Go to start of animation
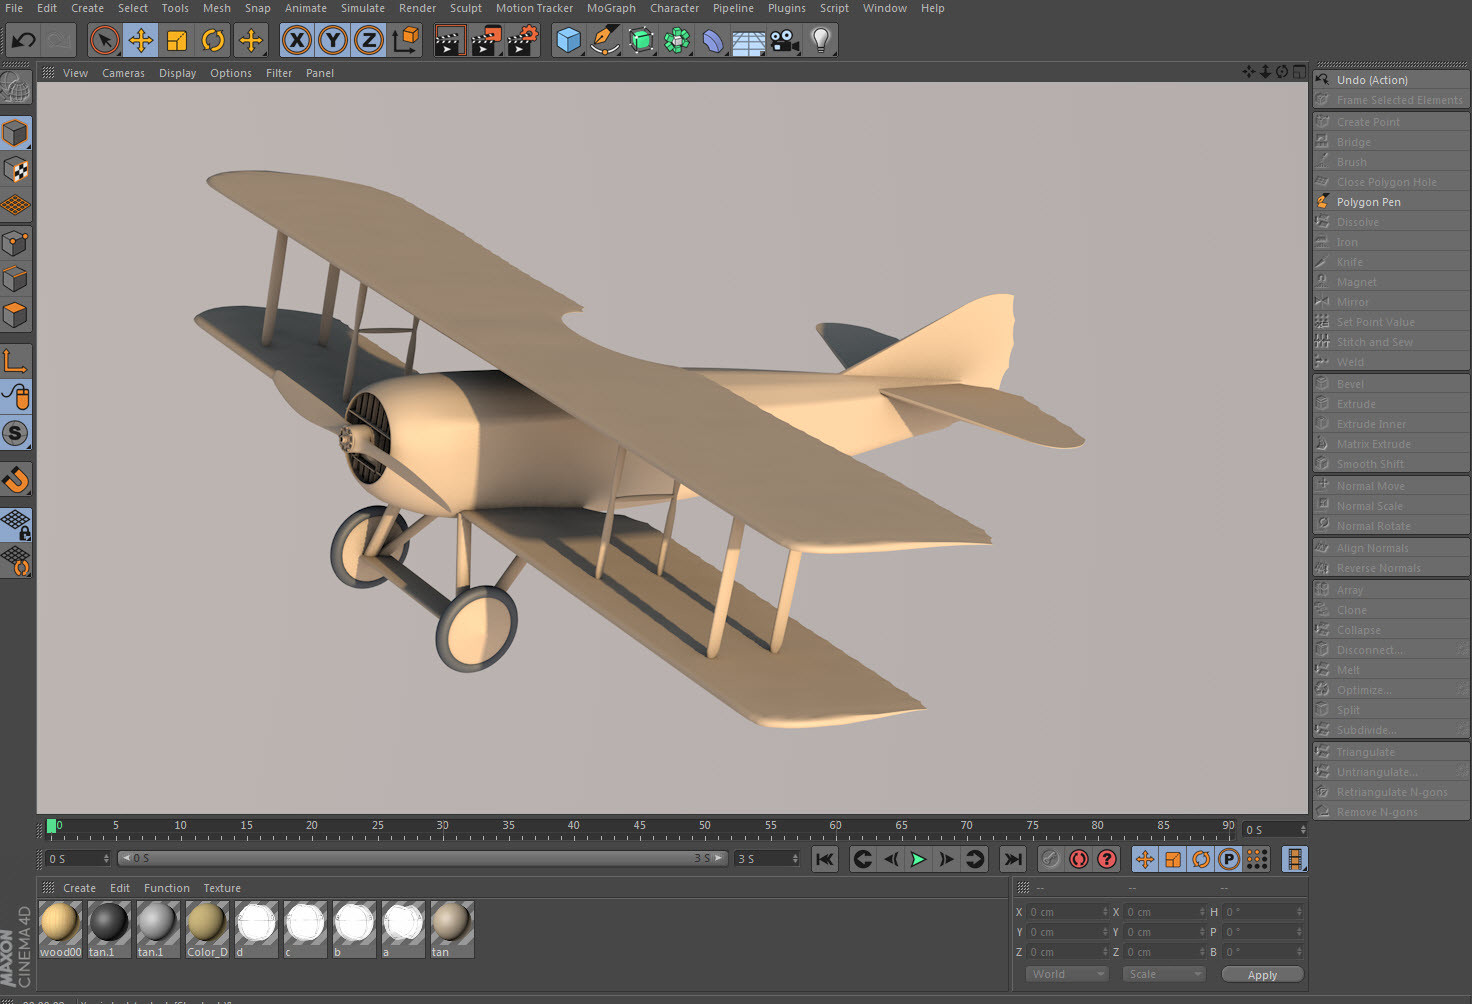 [x=825, y=859]
